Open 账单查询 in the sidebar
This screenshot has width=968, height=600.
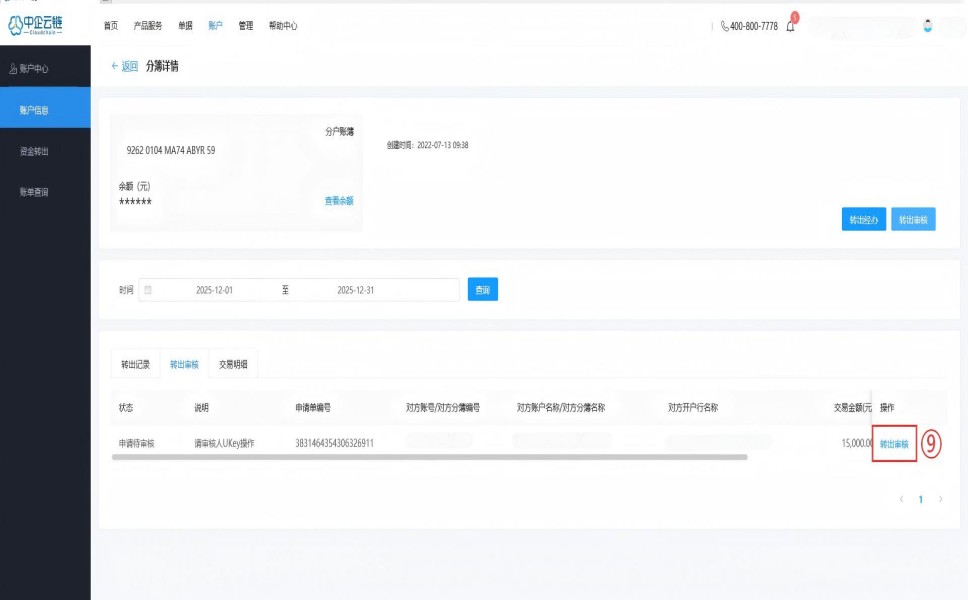[x=34, y=192]
